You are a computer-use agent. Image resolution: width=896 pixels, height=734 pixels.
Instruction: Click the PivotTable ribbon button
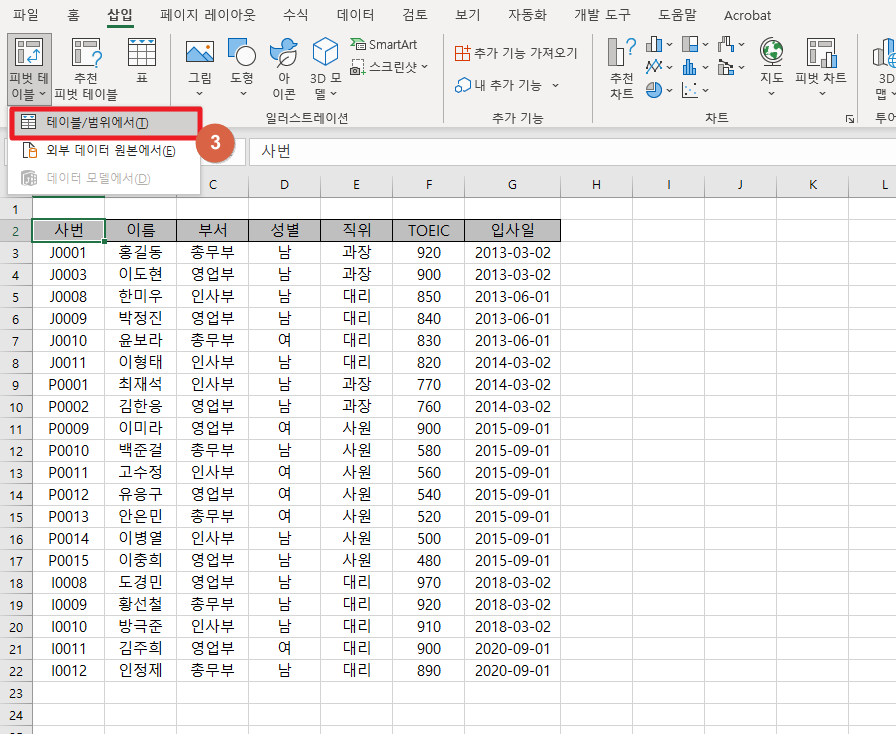click(29, 69)
